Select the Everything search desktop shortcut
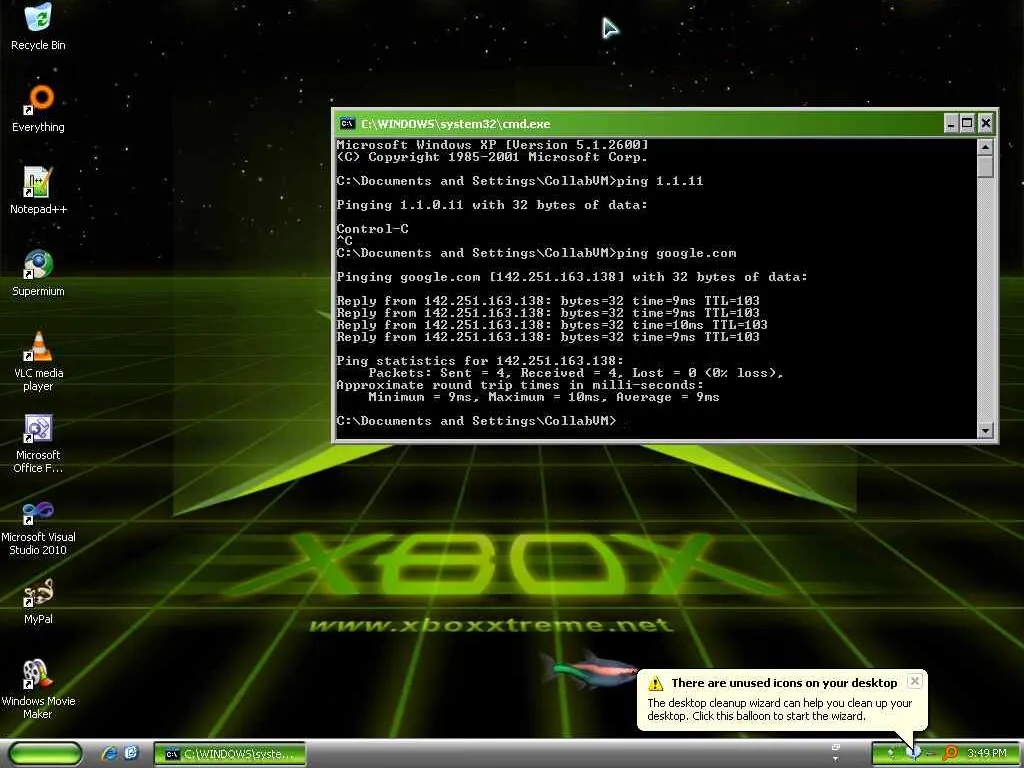 coord(38,109)
